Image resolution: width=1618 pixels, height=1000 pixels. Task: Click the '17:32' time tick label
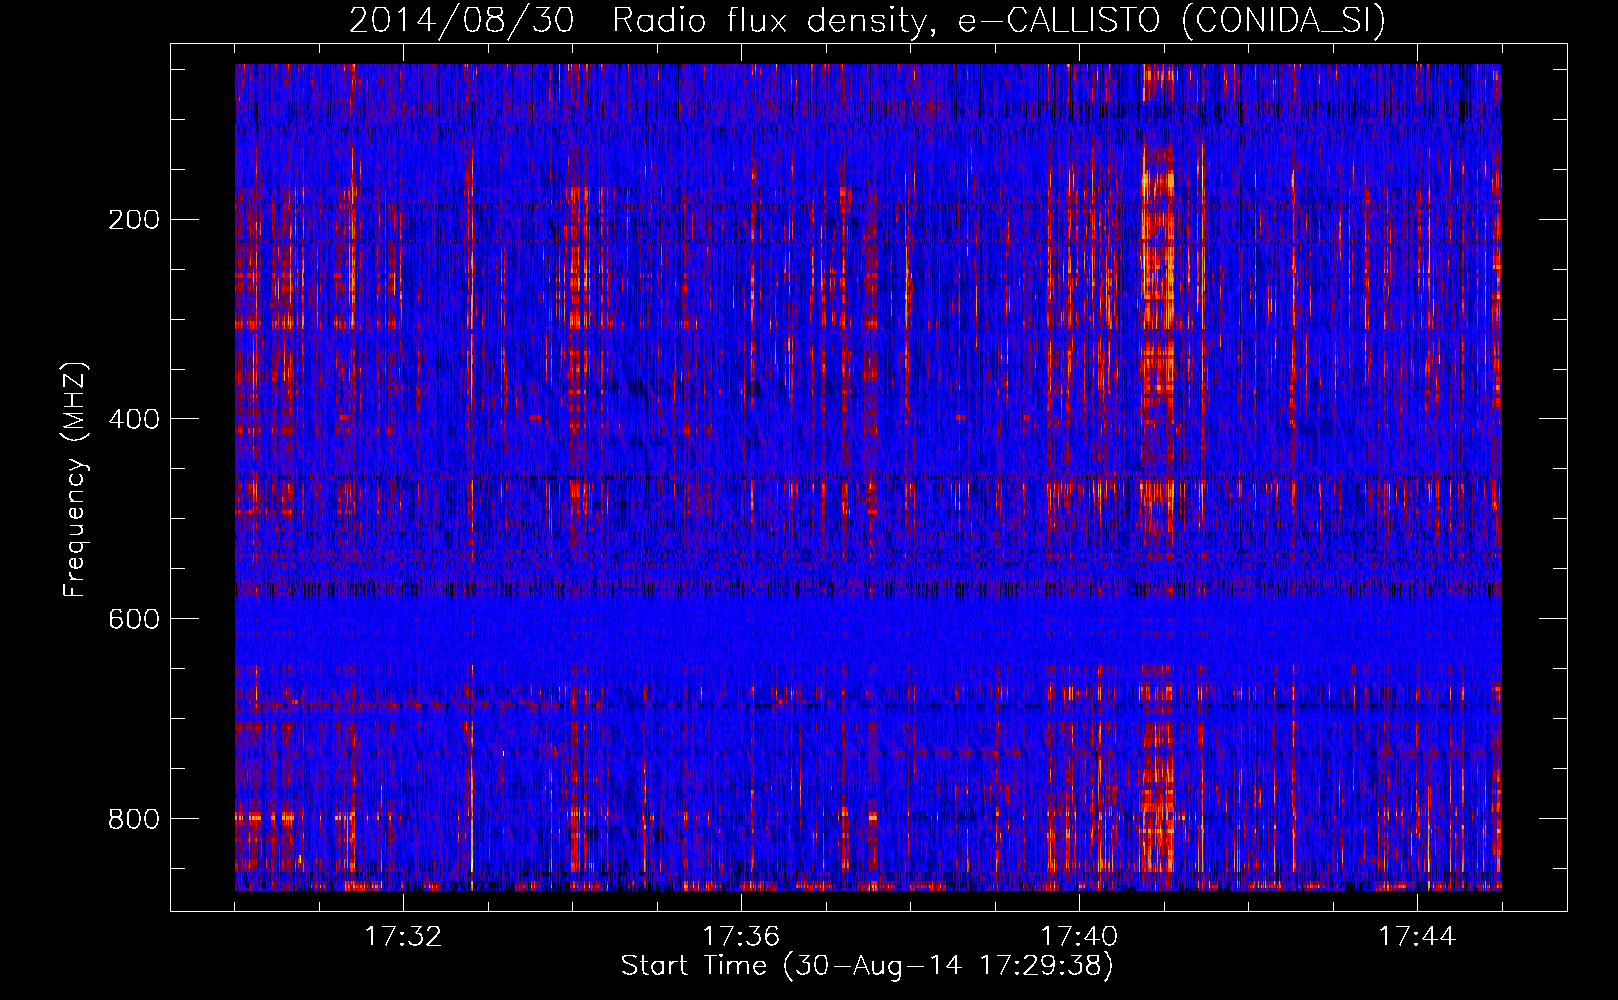click(403, 937)
